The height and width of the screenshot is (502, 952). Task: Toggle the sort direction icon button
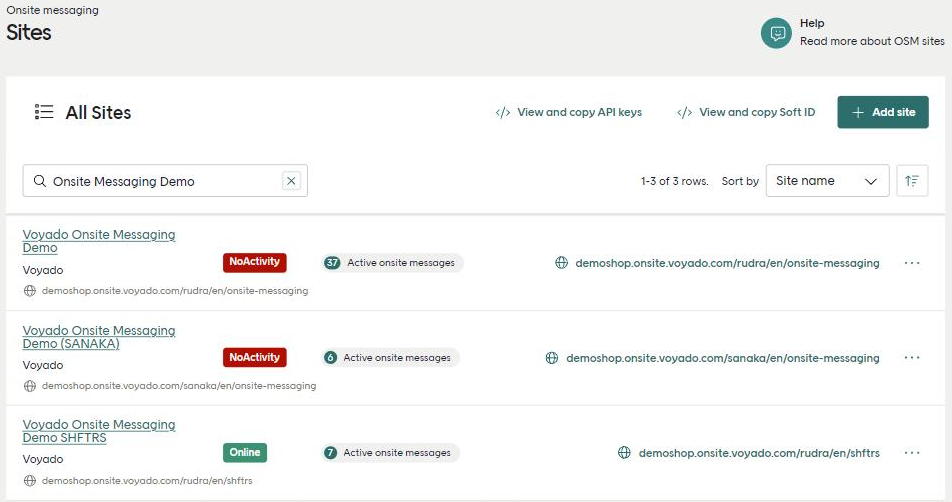[912, 181]
